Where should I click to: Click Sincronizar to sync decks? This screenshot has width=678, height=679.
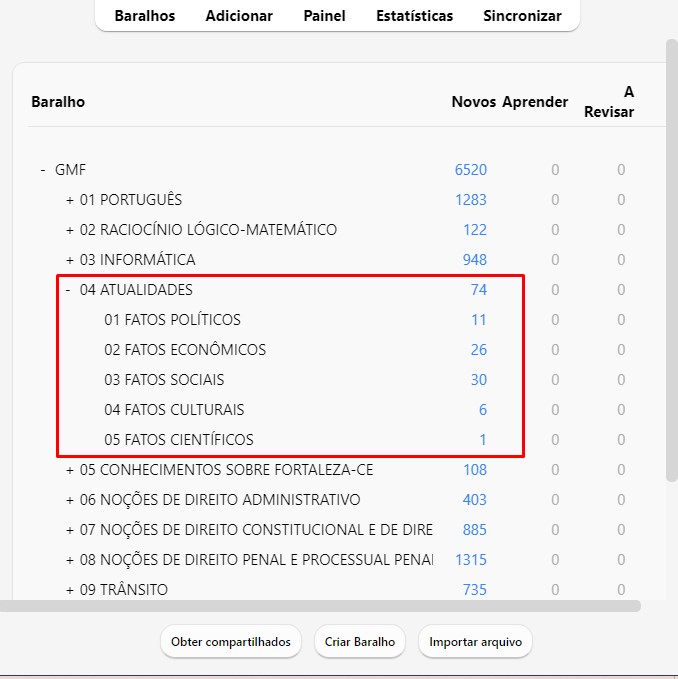(522, 16)
